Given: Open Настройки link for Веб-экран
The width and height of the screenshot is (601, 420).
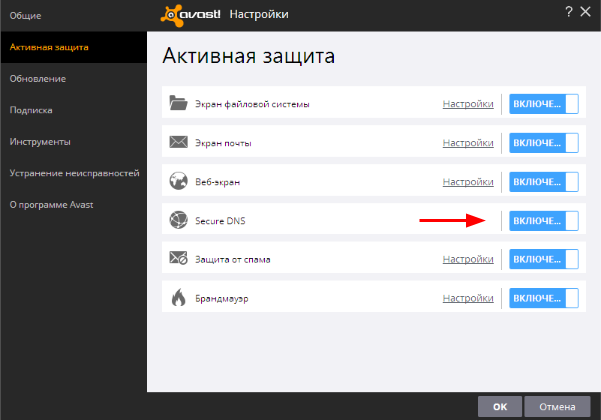Looking at the screenshot, I should tap(468, 182).
